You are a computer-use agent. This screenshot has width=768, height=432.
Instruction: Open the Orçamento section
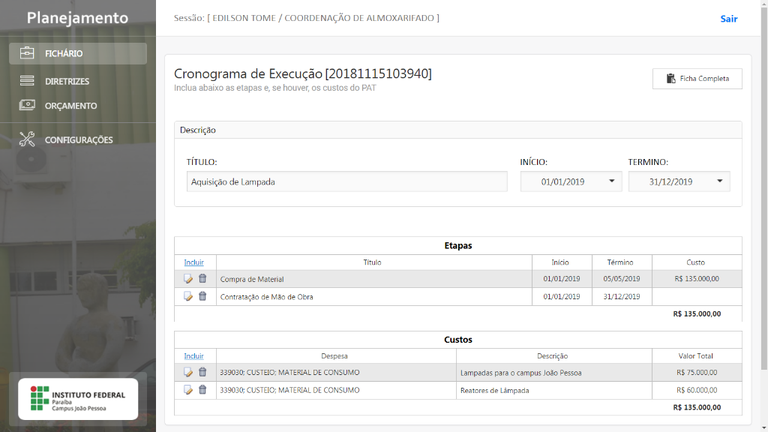pyautogui.click(x=70, y=106)
